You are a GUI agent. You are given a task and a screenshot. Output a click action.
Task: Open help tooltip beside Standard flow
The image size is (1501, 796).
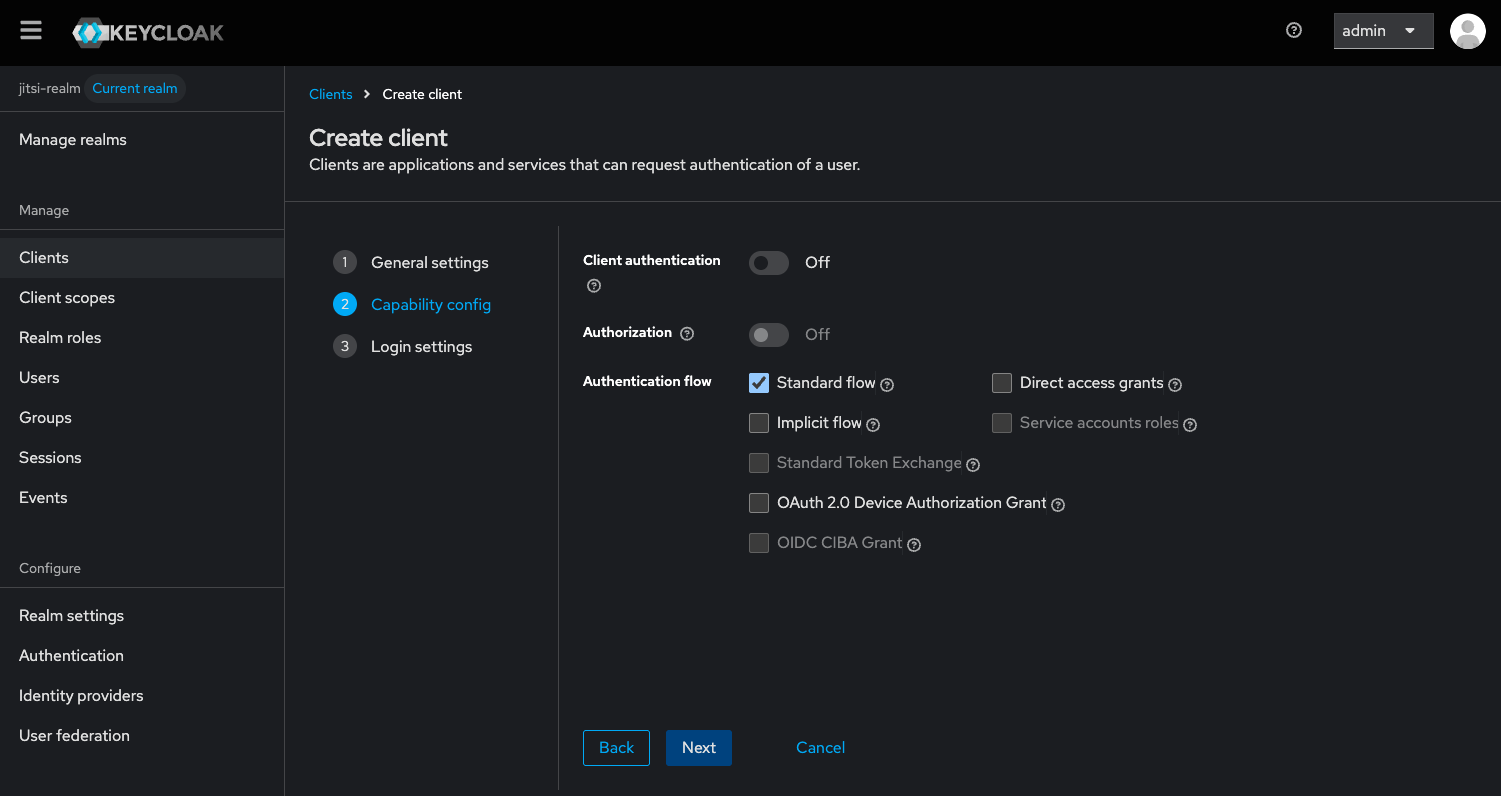[x=886, y=384]
